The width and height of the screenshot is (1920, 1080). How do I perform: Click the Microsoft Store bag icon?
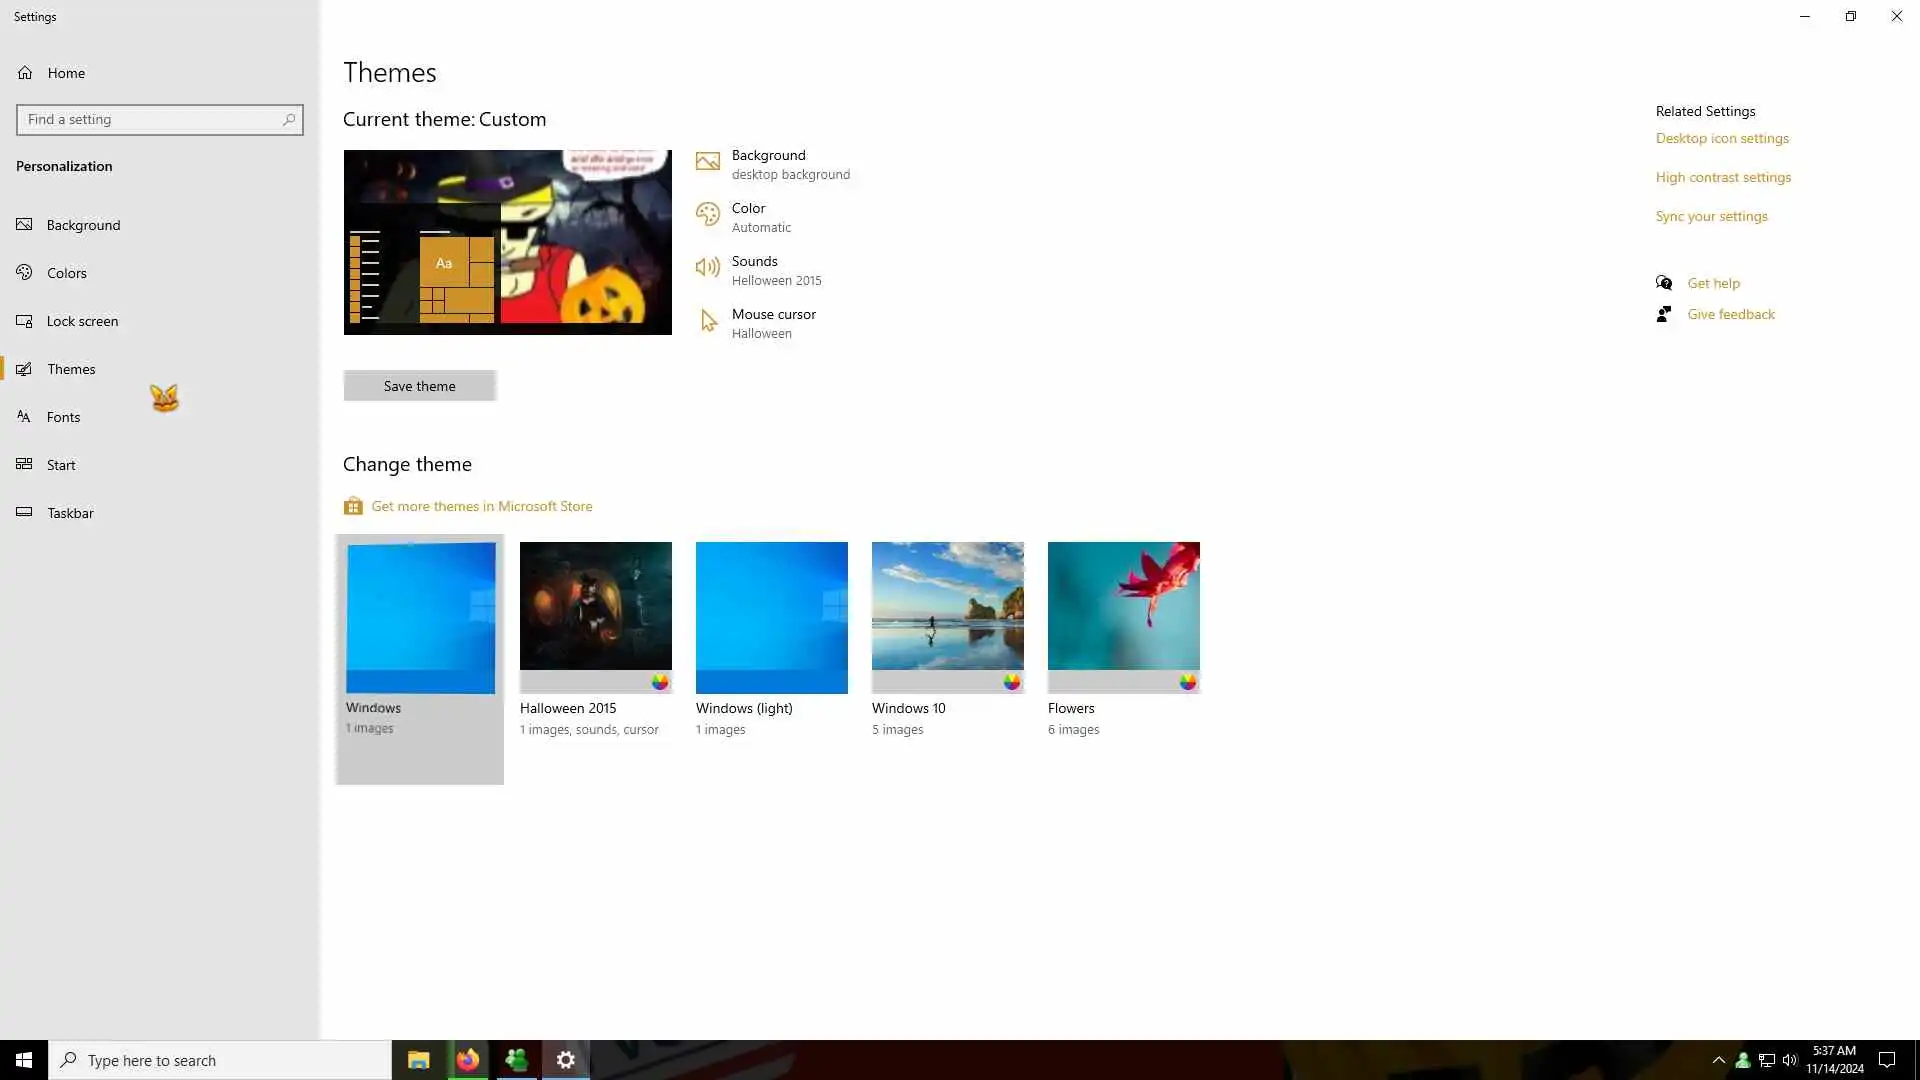(x=353, y=506)
